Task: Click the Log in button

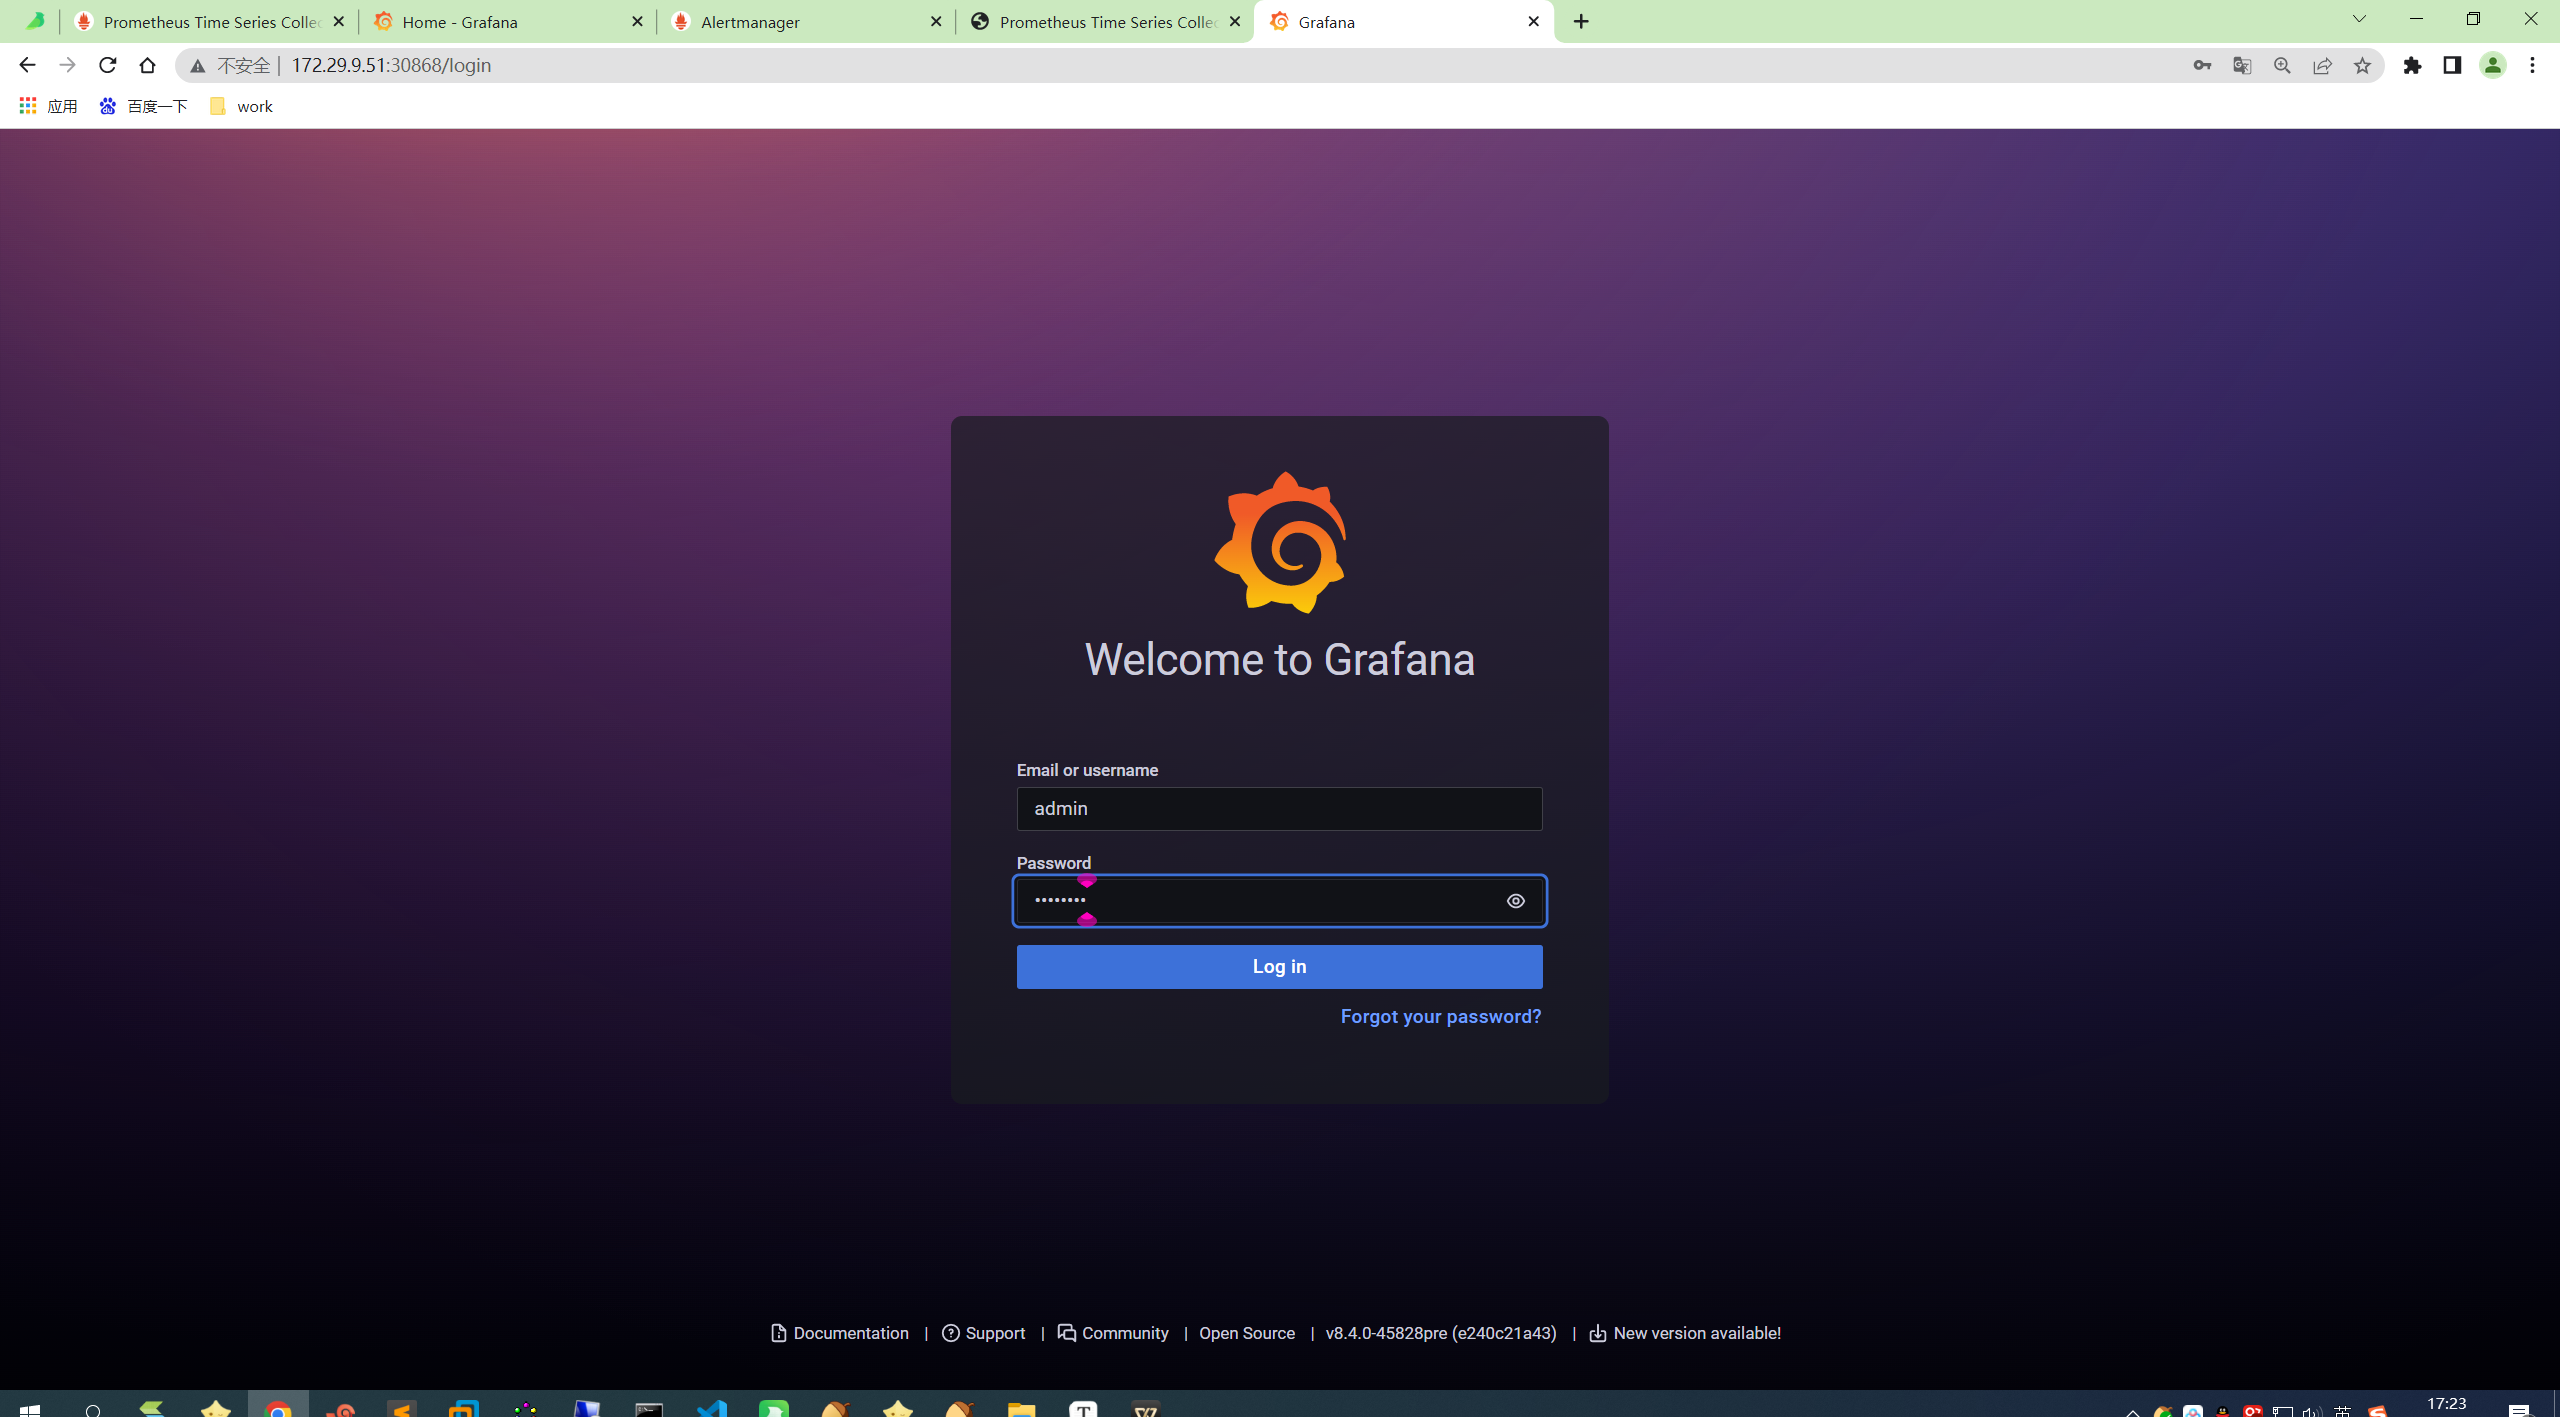Action: pos(1279,966)
